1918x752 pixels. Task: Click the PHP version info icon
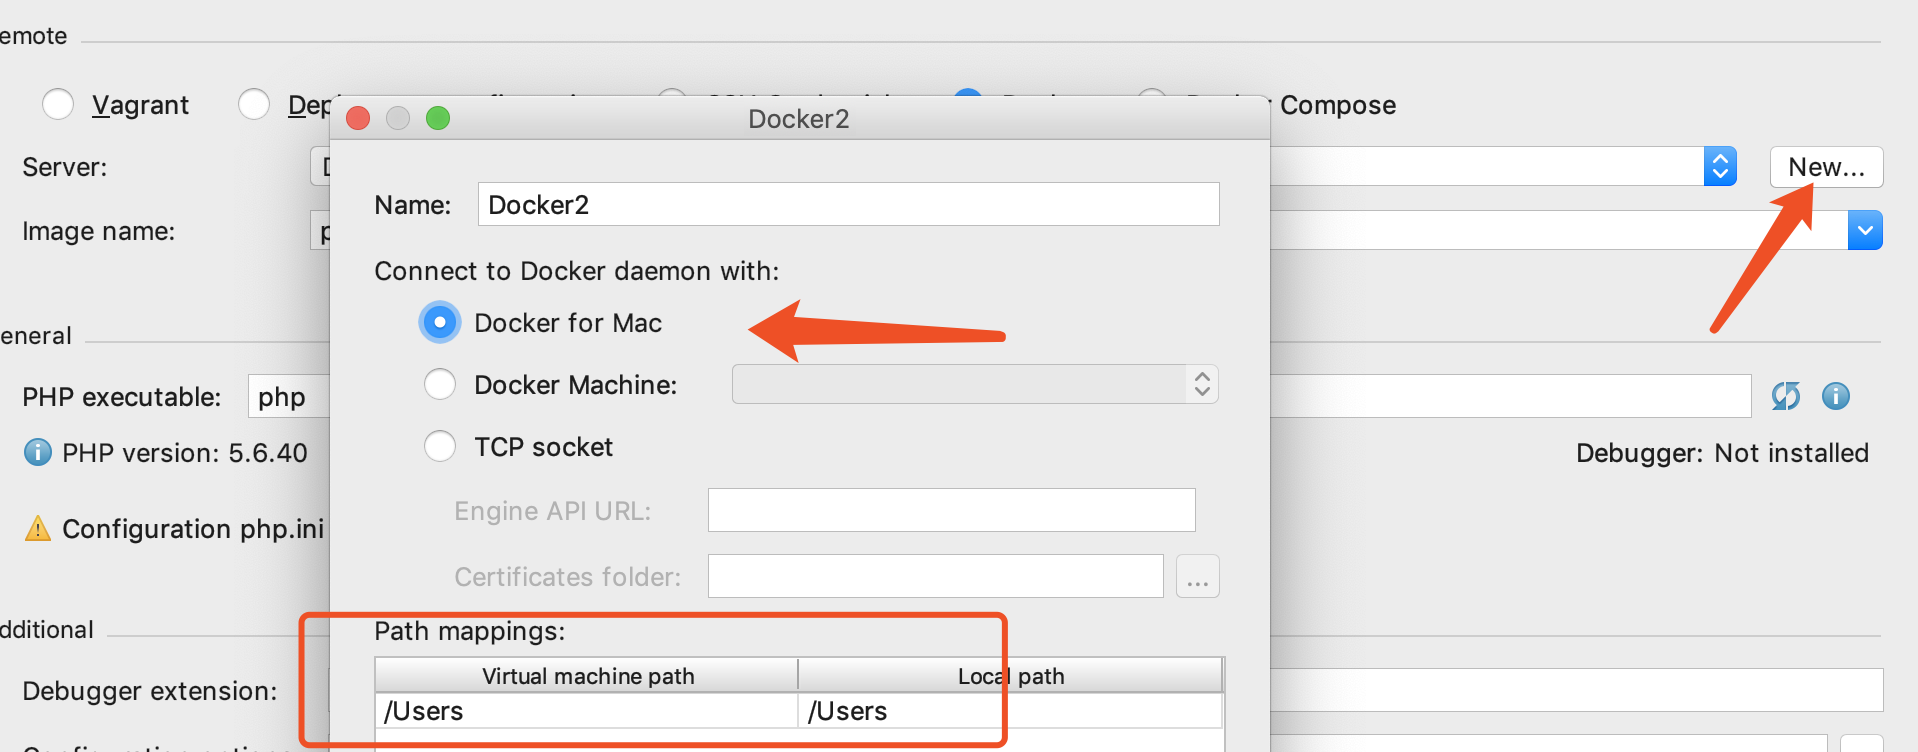tap(38, 452)
